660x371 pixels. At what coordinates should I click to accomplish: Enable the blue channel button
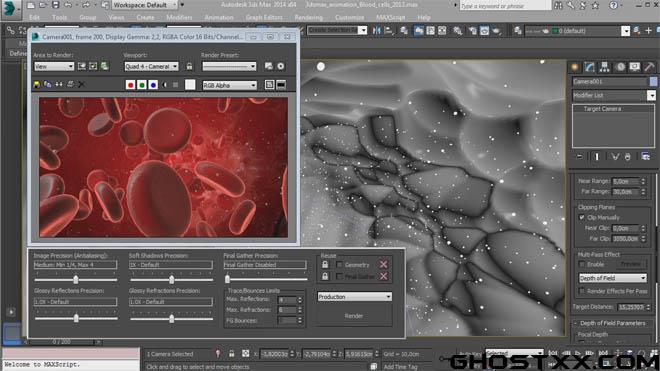(x=153, y=85)
